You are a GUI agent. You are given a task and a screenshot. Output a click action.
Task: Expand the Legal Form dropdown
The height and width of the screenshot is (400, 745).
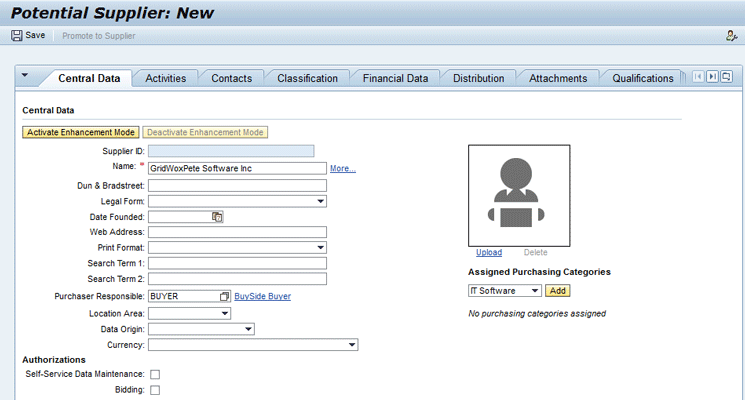click(321, 201)
